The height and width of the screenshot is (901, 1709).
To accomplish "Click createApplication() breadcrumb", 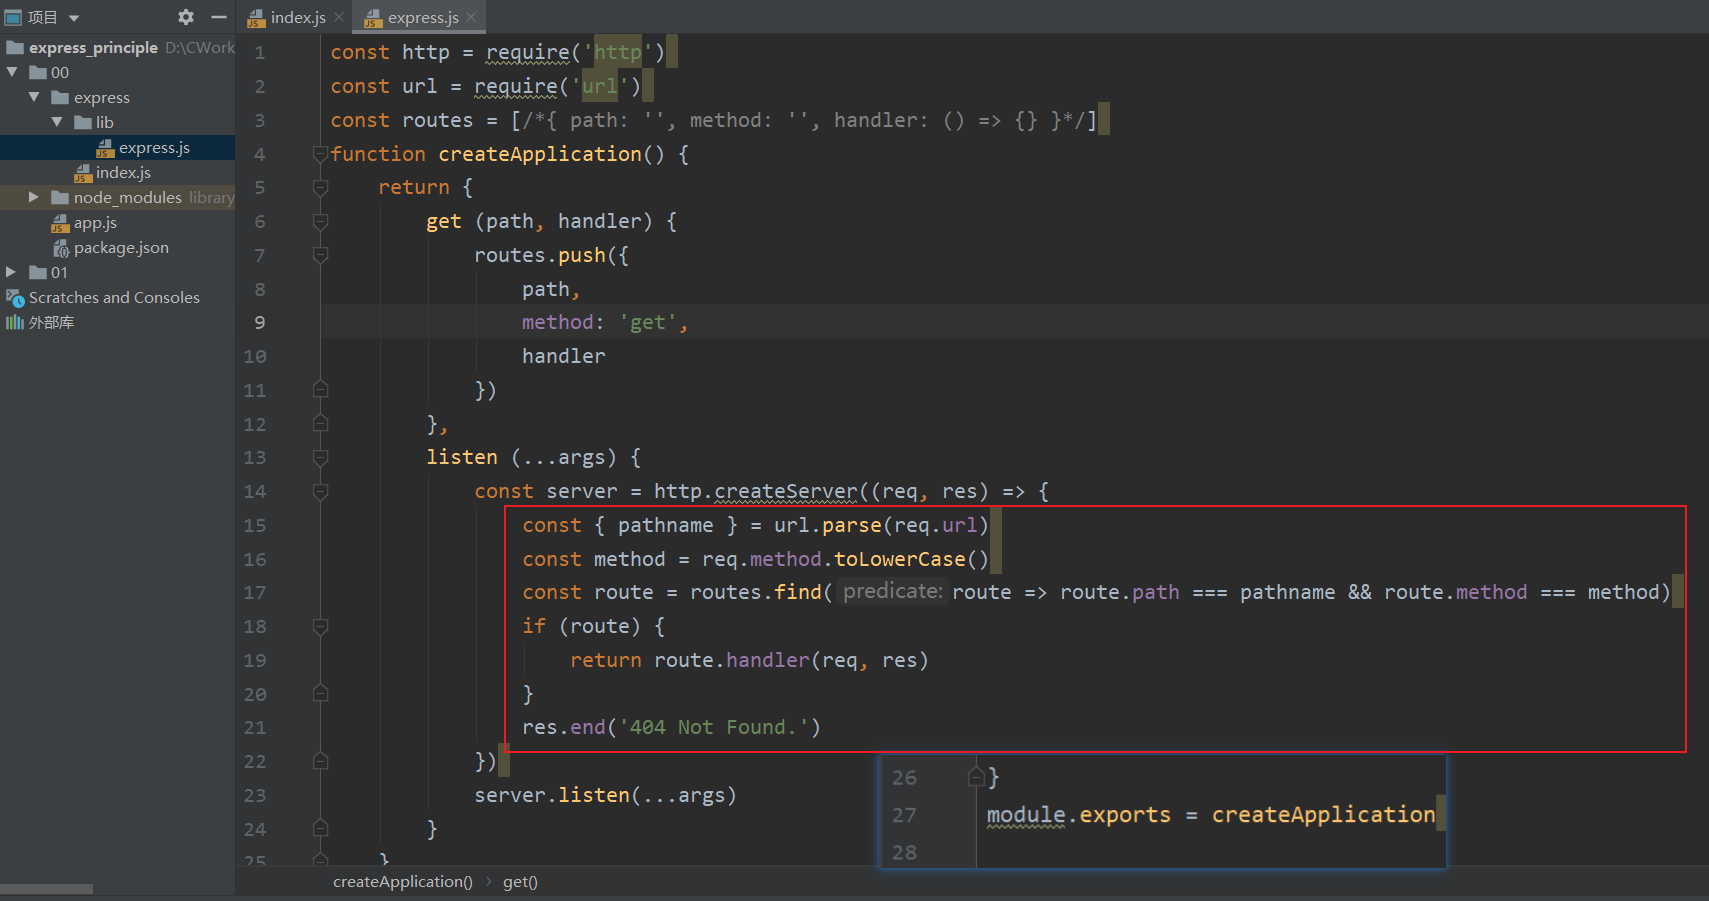I will [403, 882].
